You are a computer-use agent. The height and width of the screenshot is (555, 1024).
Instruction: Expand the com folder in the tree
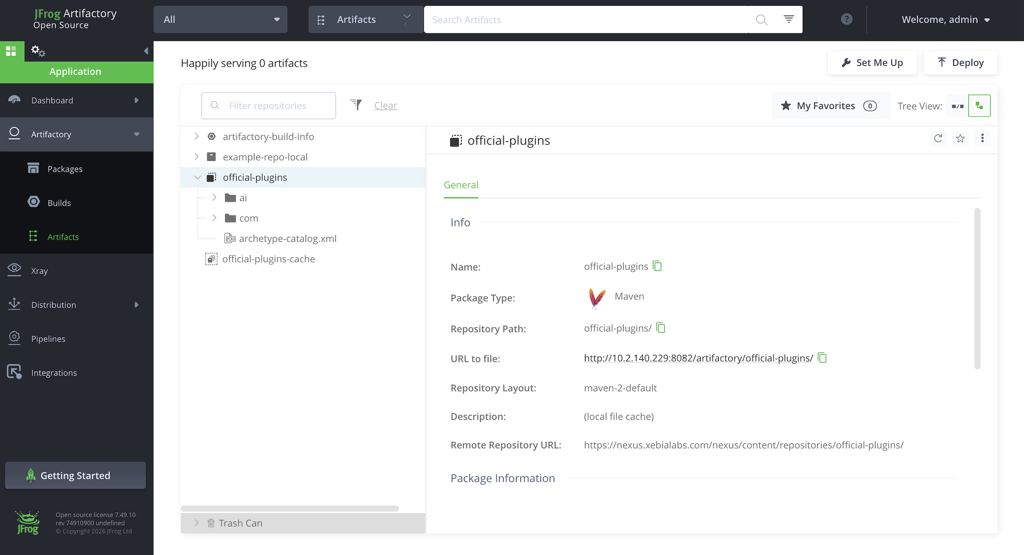pos(214,218)
